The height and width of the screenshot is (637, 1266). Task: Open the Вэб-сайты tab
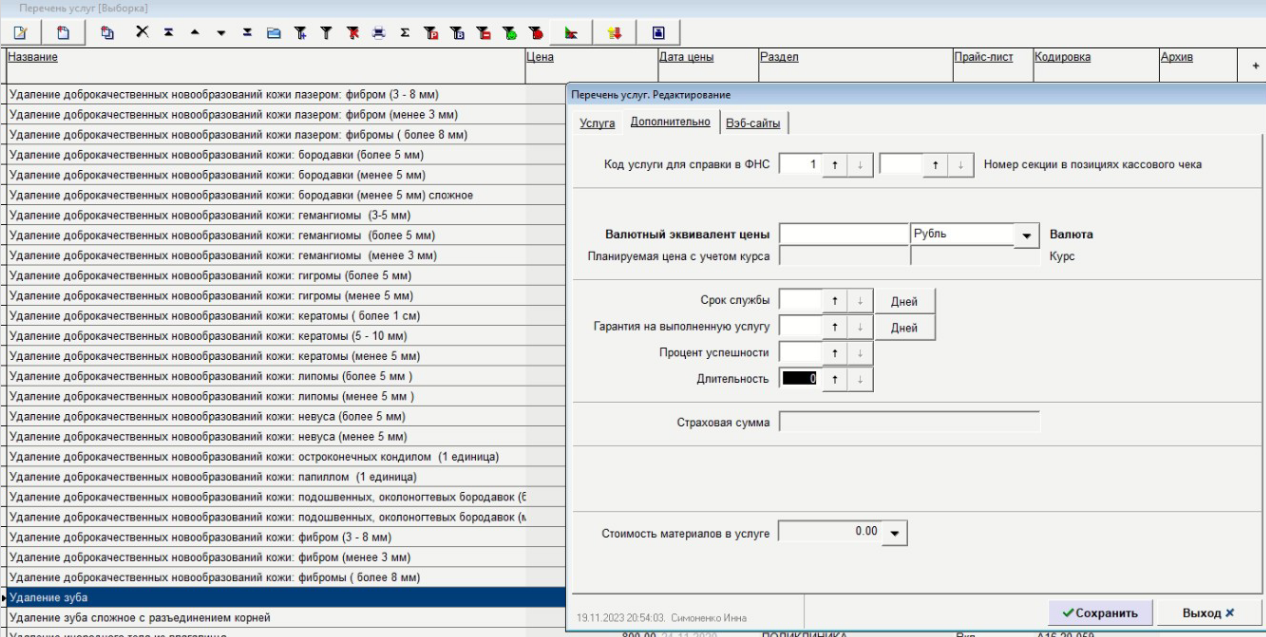[754, 123]
